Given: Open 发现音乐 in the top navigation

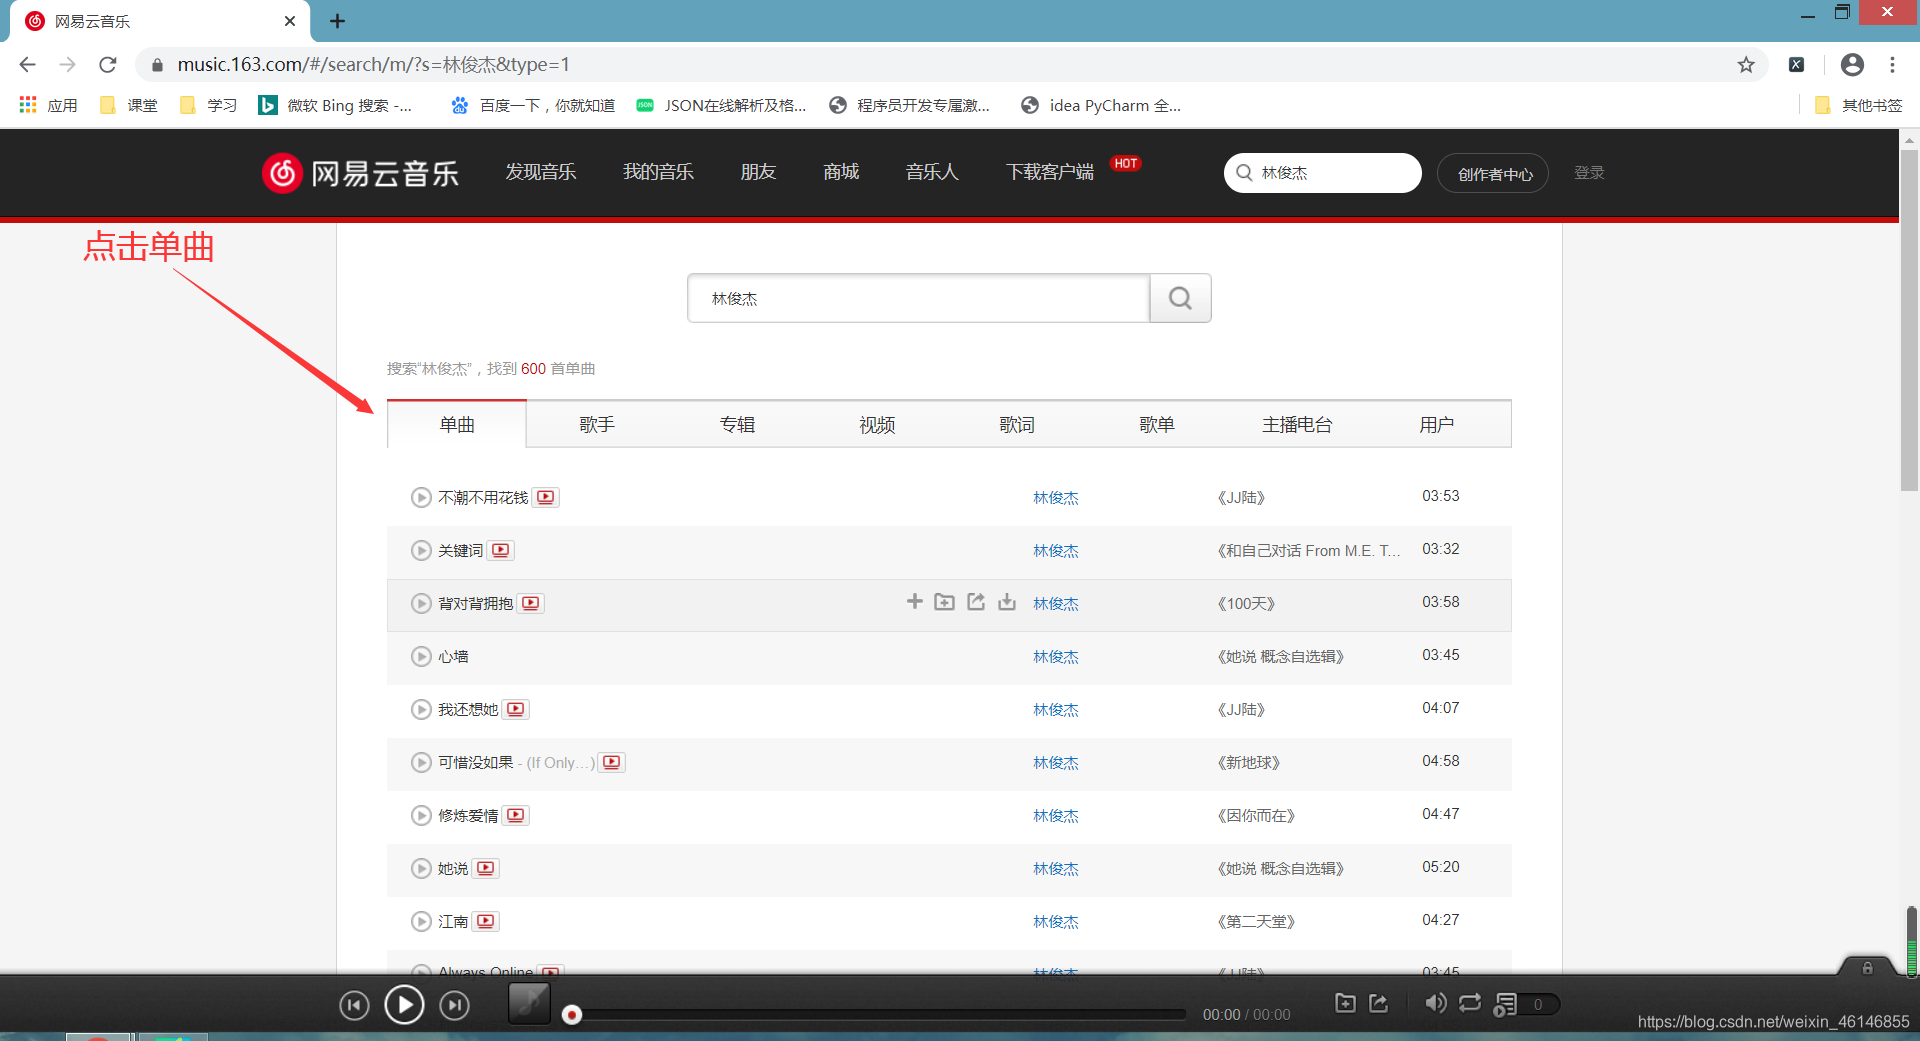Looking at the screenshot, I should (541, 172).
